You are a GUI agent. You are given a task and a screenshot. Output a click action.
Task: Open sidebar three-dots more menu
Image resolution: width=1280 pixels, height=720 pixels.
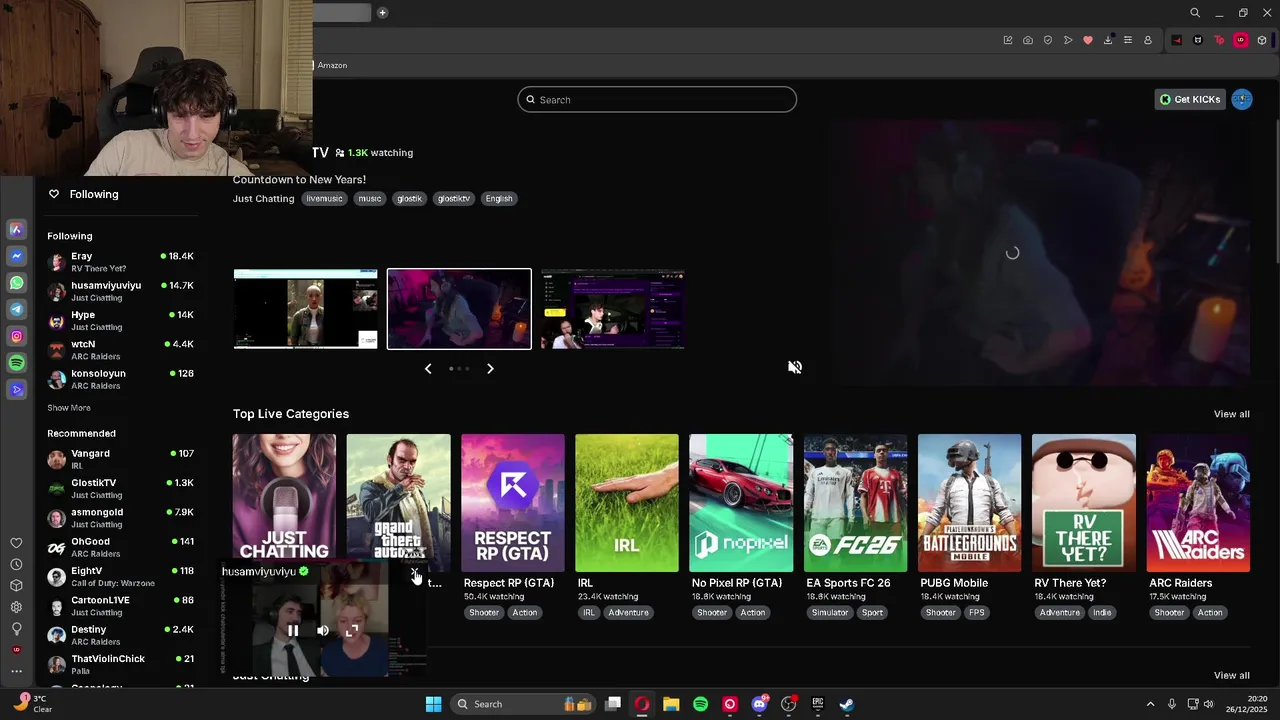(x=16, y=672)
